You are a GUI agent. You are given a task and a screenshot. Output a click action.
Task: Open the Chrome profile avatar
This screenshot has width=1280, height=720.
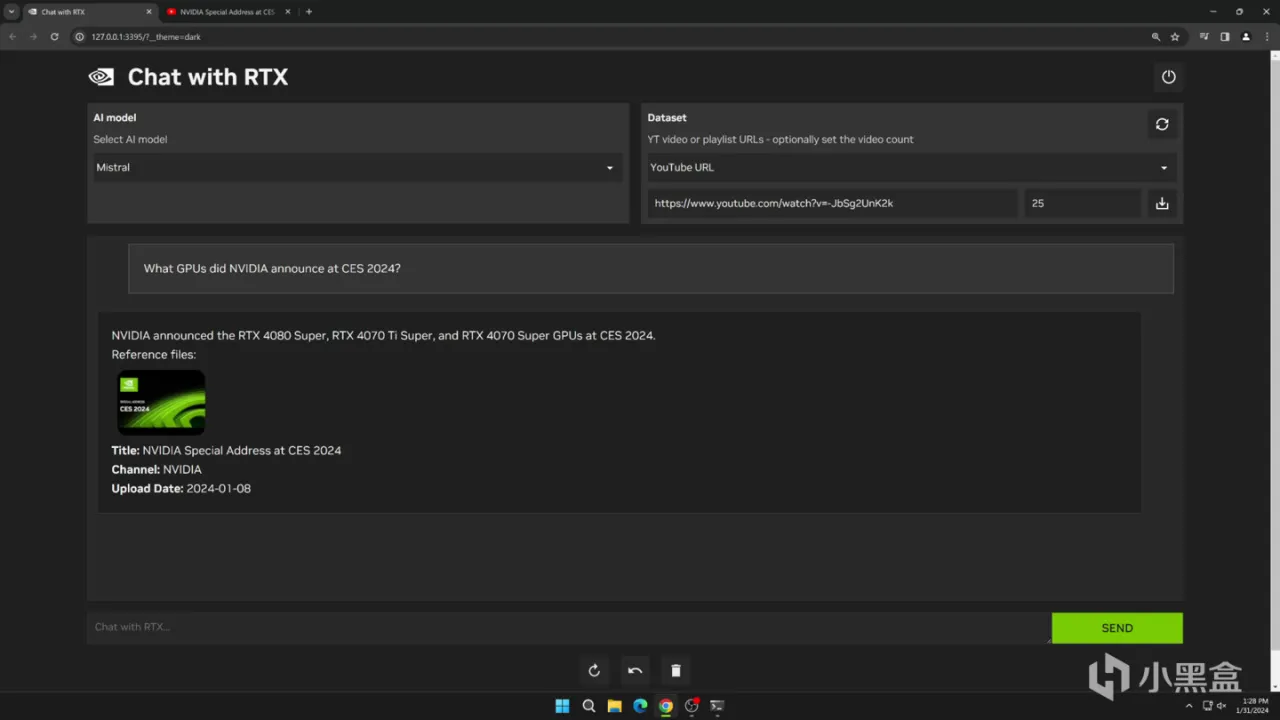1246,36
